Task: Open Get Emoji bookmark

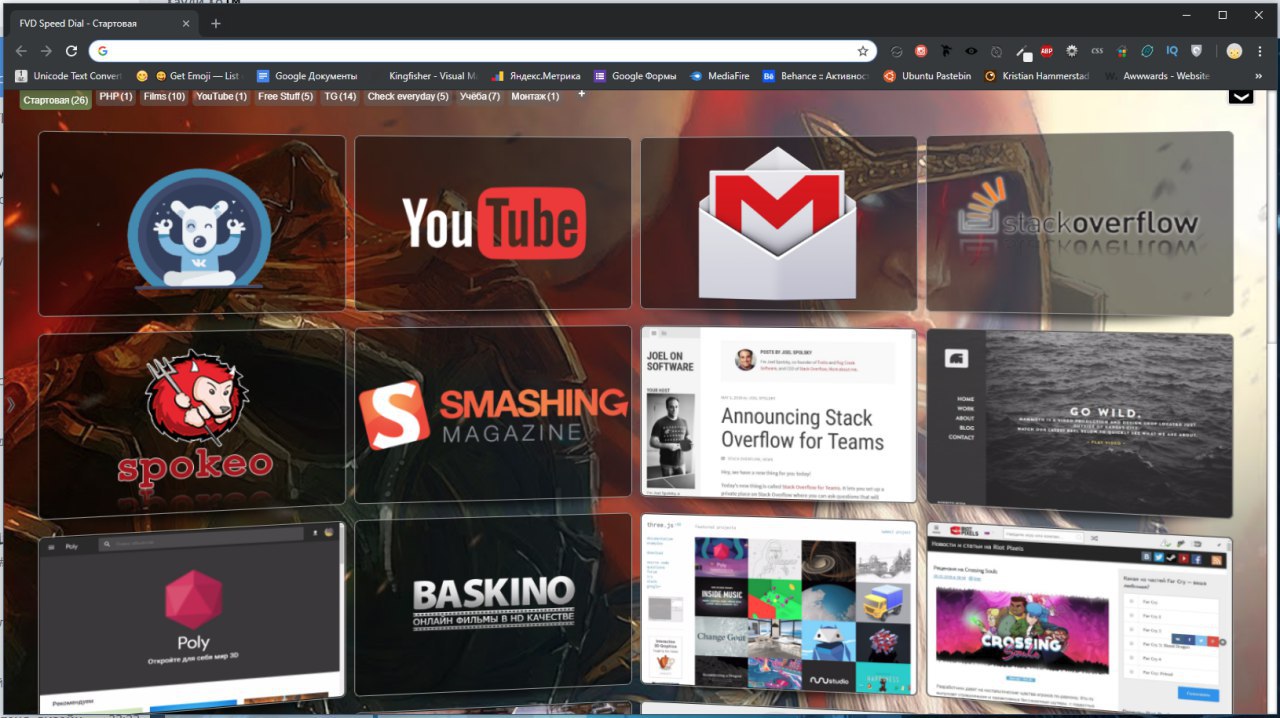Action: [189, 76]
